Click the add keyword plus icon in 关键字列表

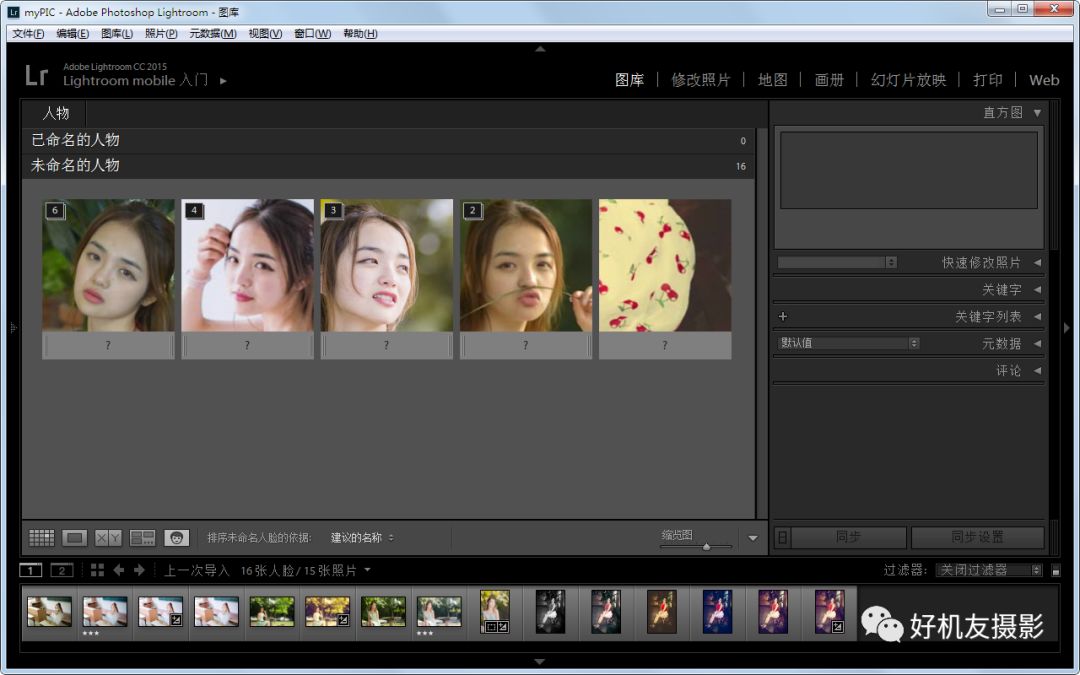[783, 315]
